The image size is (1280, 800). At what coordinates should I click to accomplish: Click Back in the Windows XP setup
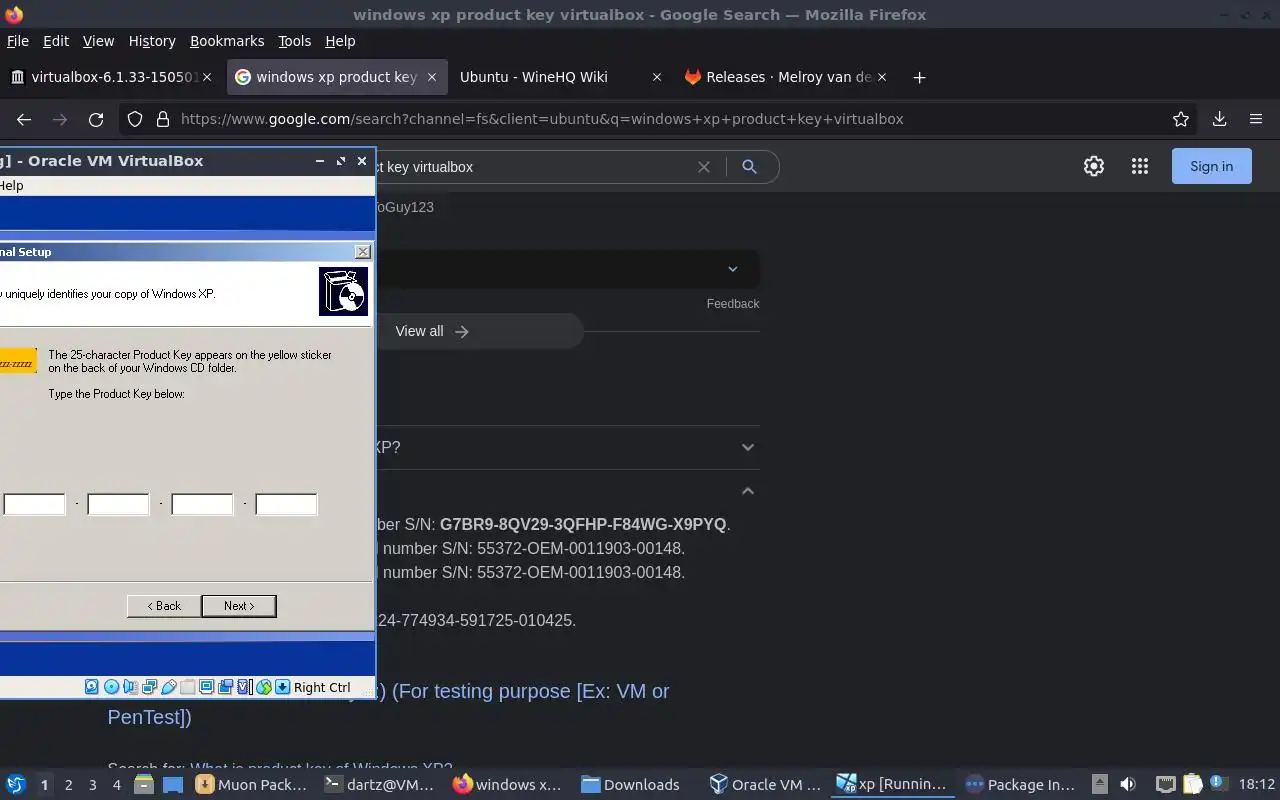(164, 606)
